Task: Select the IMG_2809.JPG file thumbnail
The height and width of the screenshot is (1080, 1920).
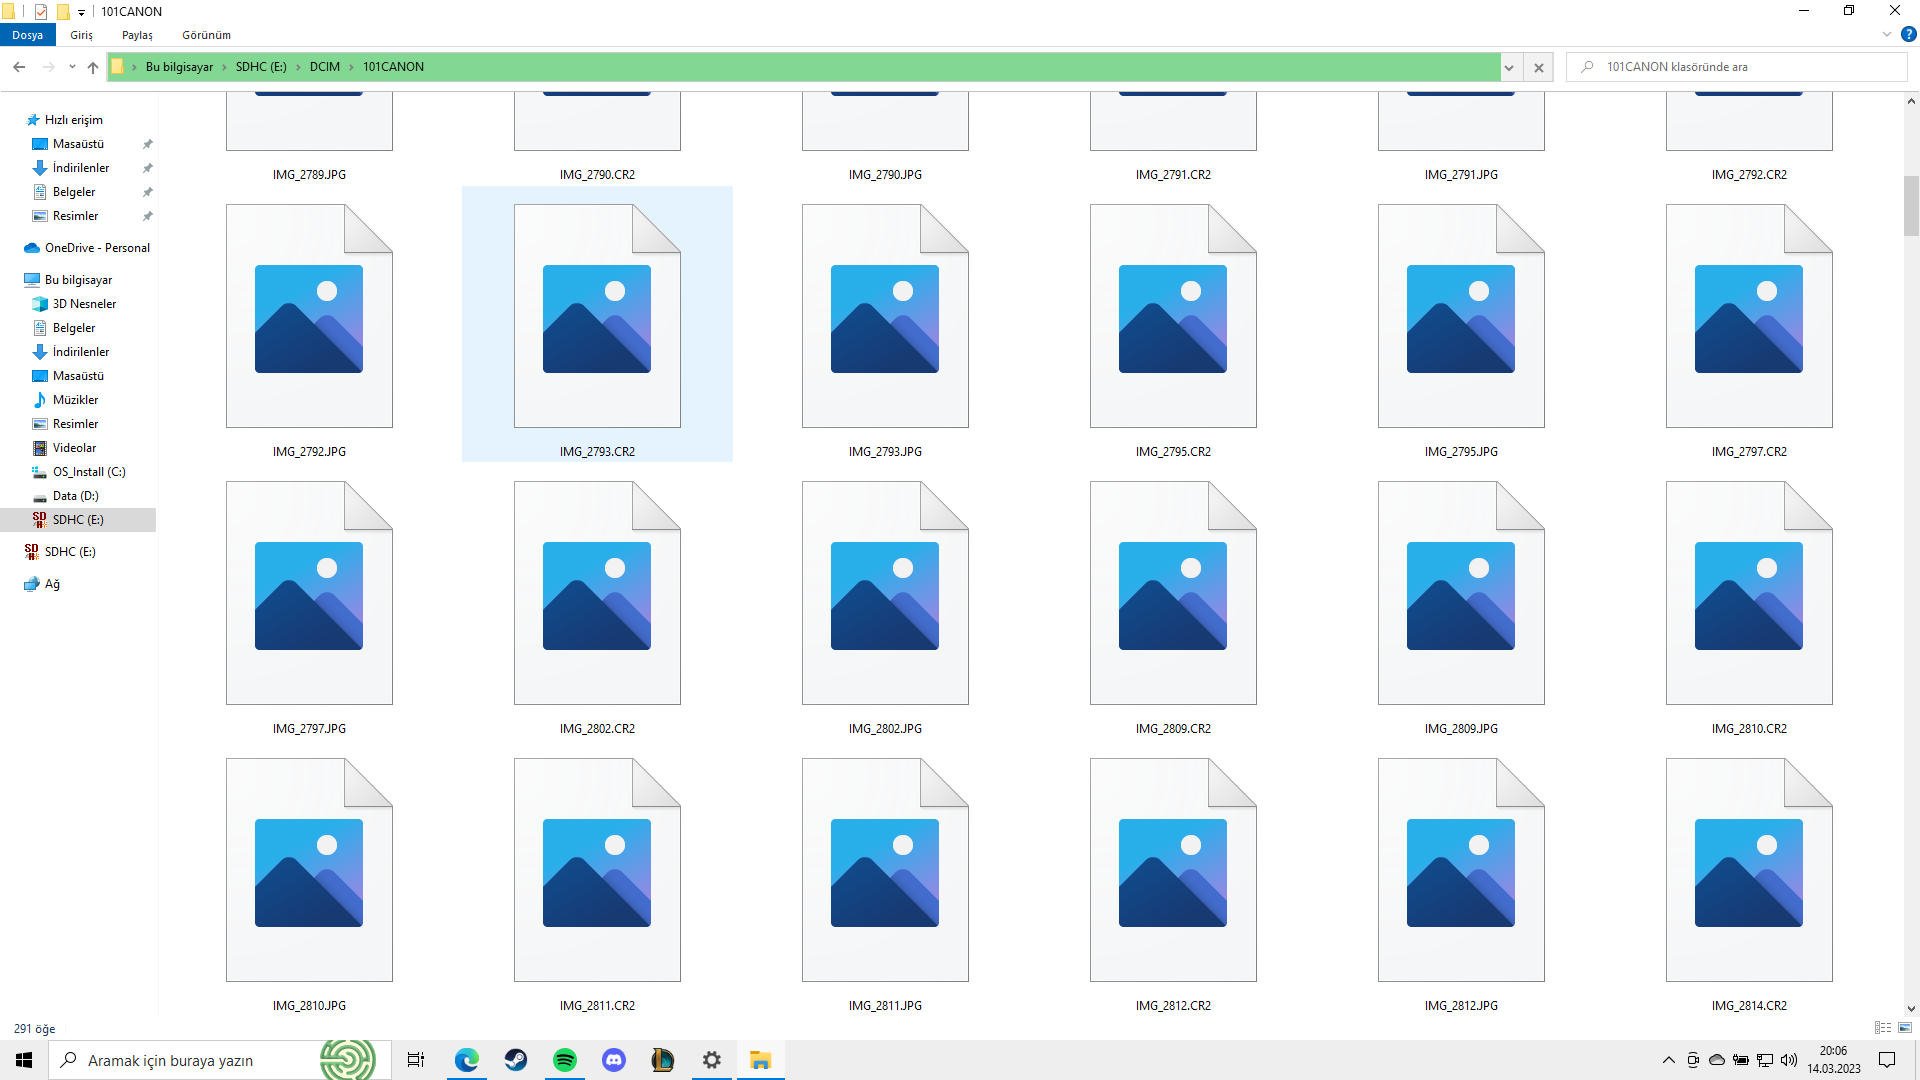Action: (x=1461, y=595)
